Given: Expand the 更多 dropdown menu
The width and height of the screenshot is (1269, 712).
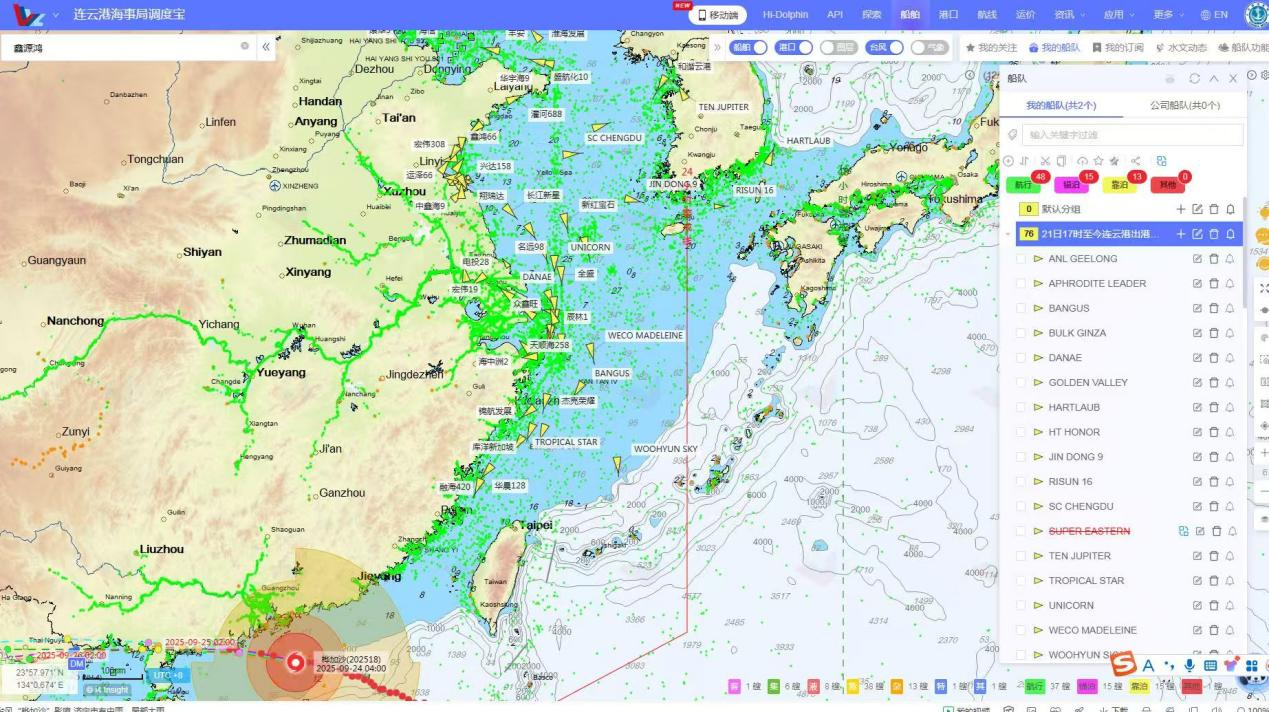Looking at the screenshot, I should click(1168, 15).
